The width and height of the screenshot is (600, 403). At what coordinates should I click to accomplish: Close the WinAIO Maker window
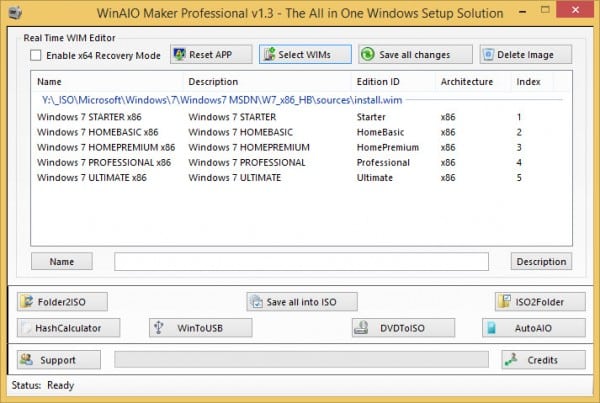coord(576,10)
